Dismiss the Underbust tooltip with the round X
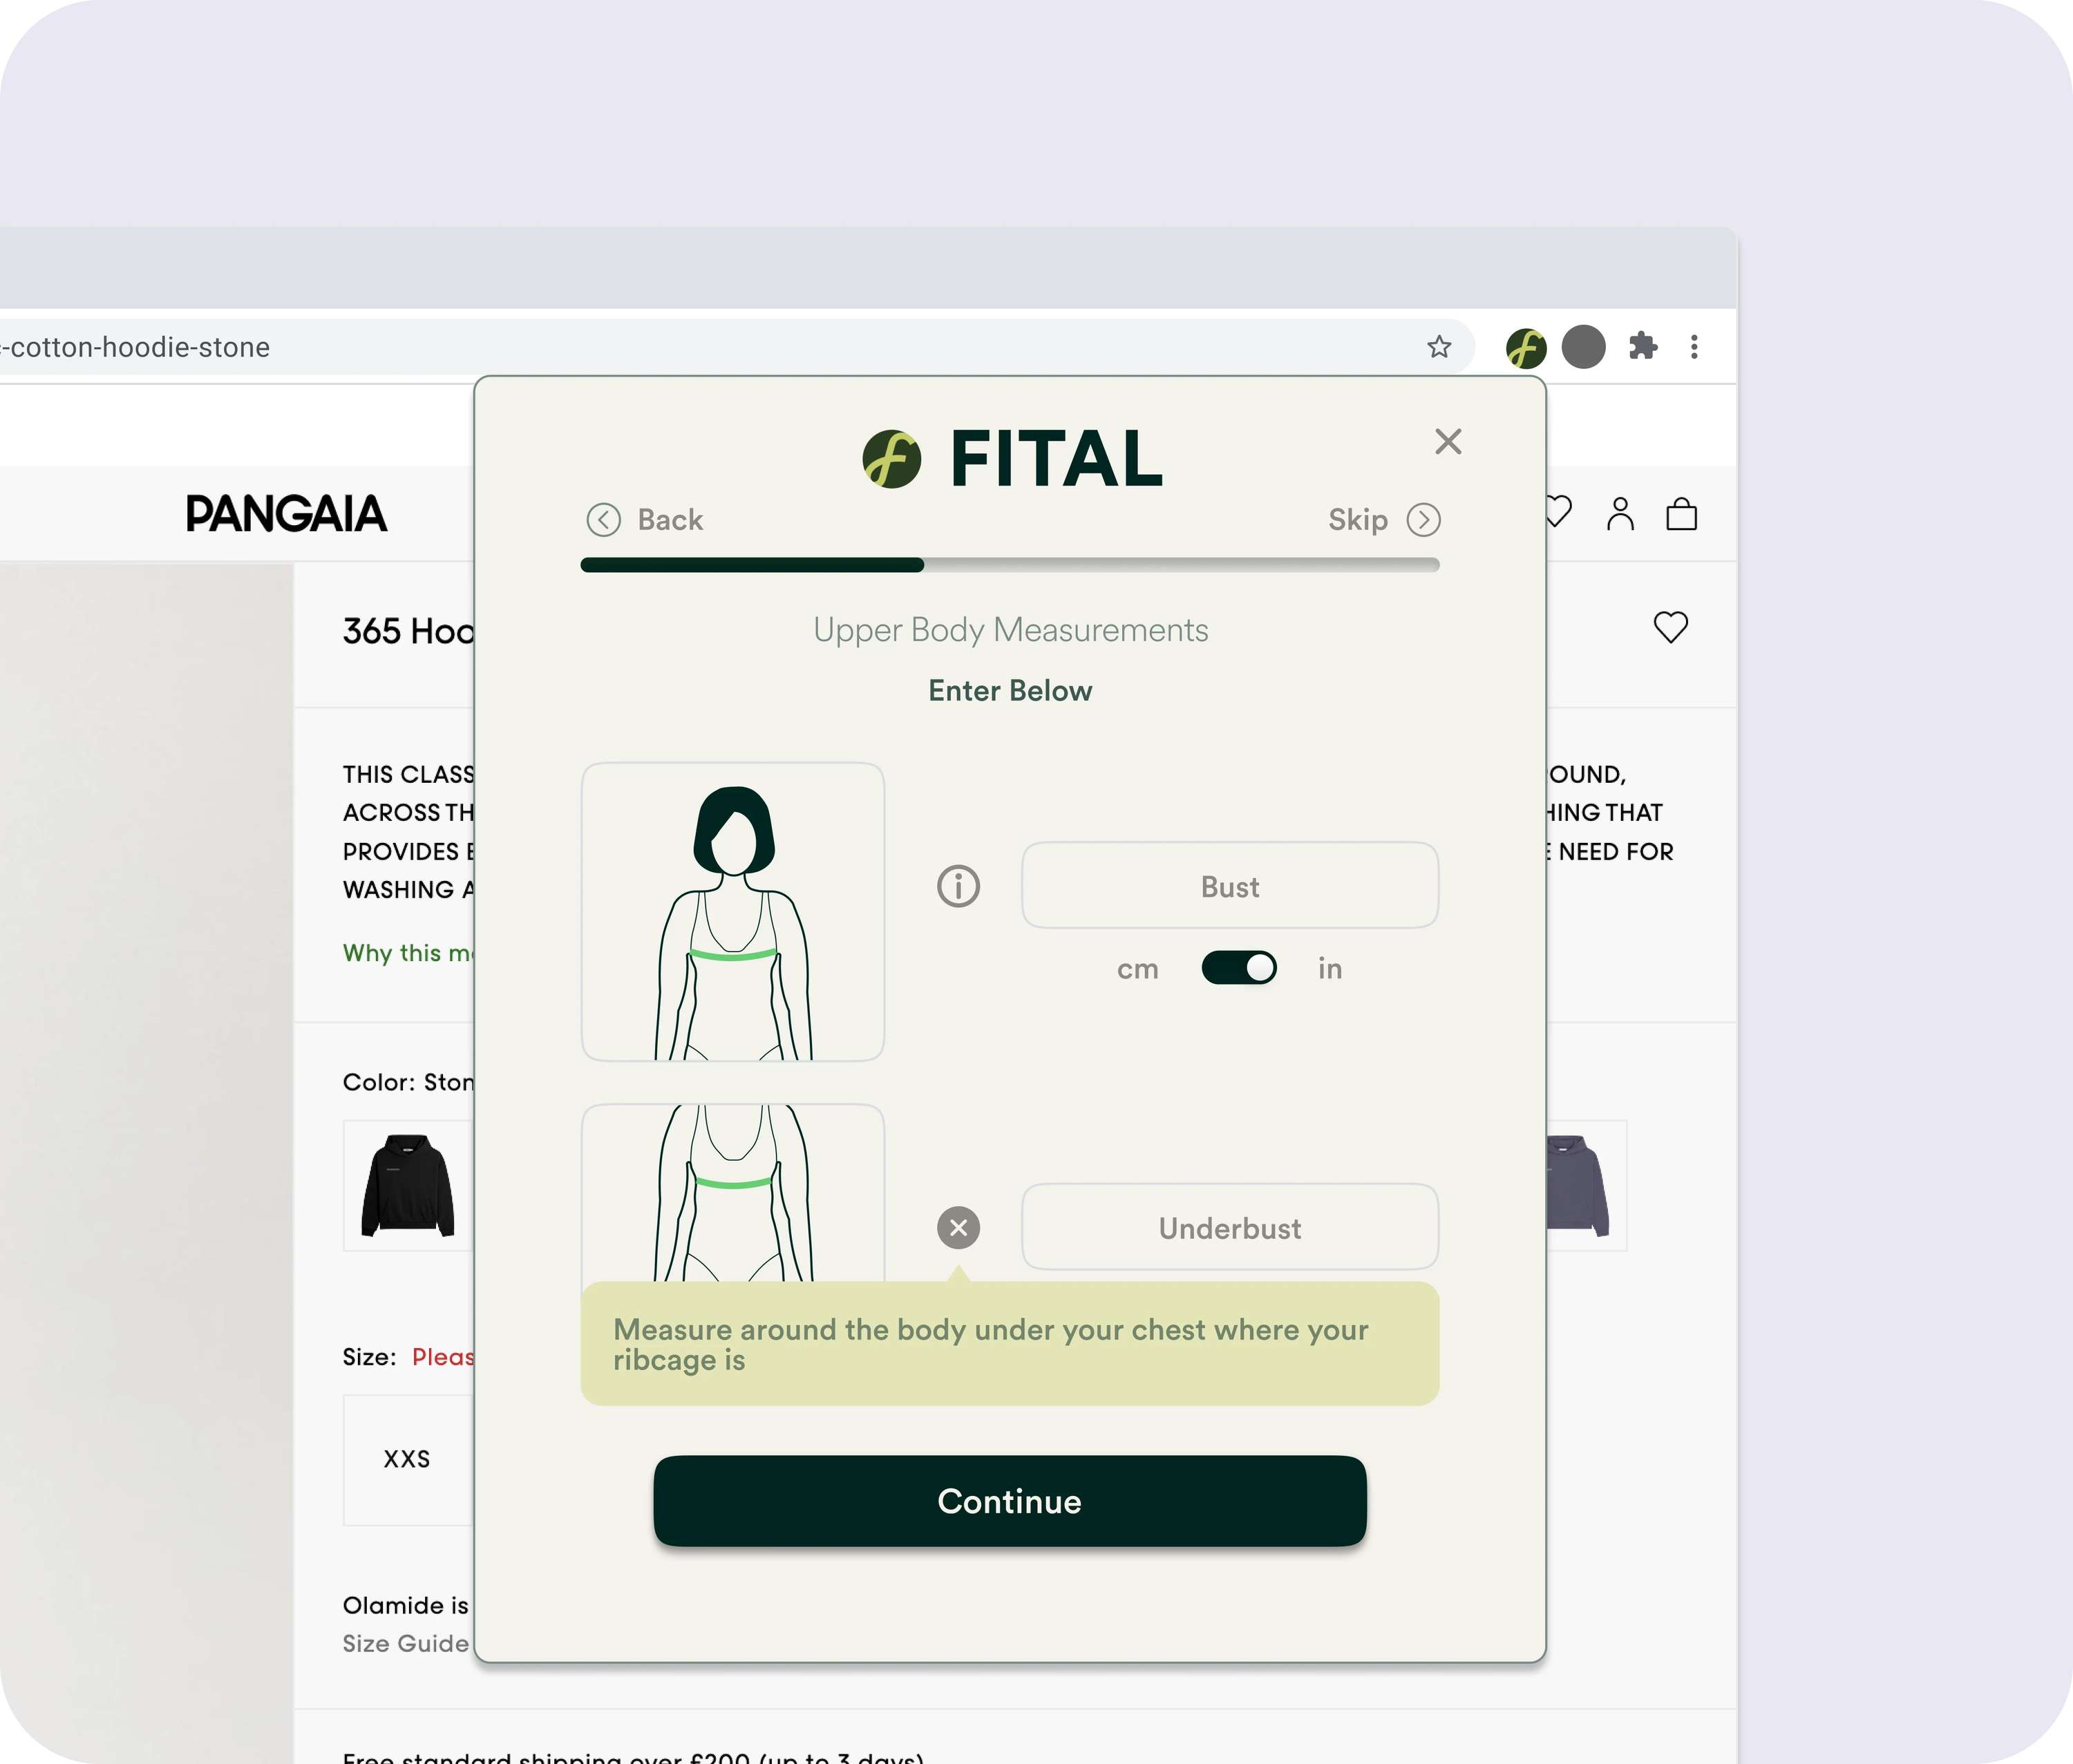The image size is (2073, 1764). pos(957,1227)
